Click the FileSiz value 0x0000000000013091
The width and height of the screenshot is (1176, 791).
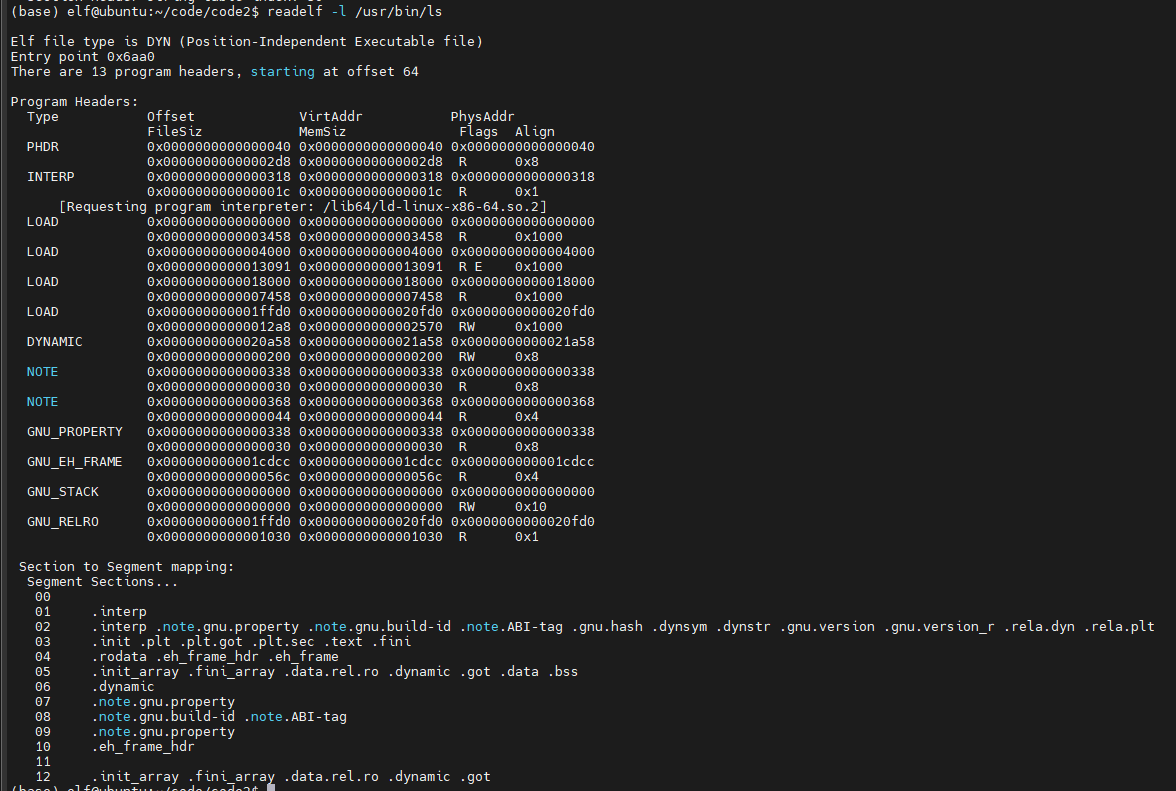[219, 267]
